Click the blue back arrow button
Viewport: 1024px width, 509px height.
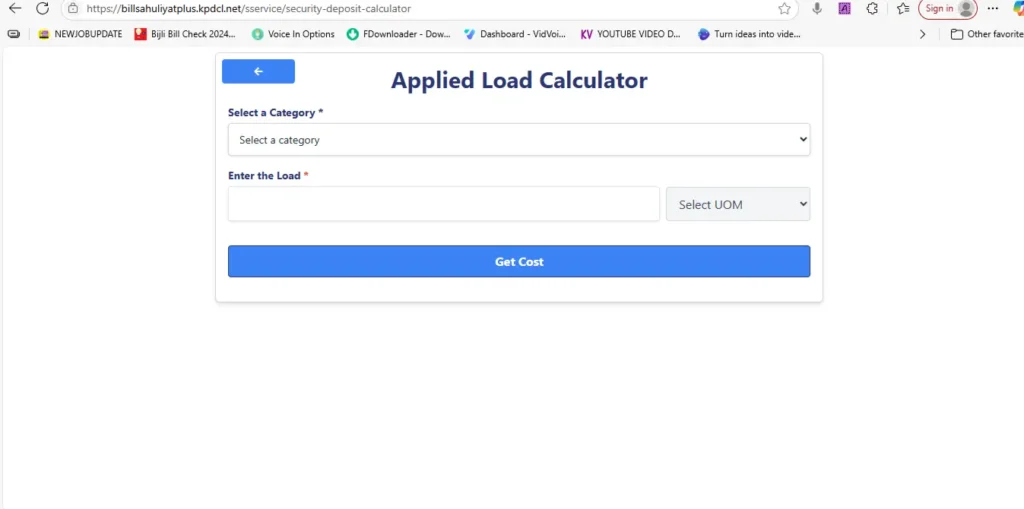click(258, 71)
